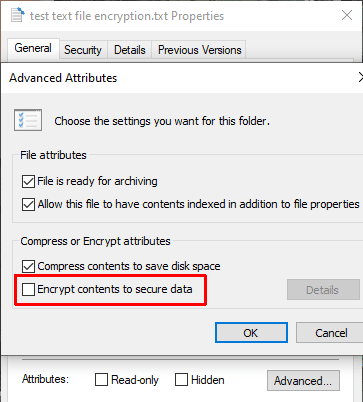363x402 pixels.
Task: Click the checklist settings icon in Advanced Attributes
Action: (x=28, y=120)
